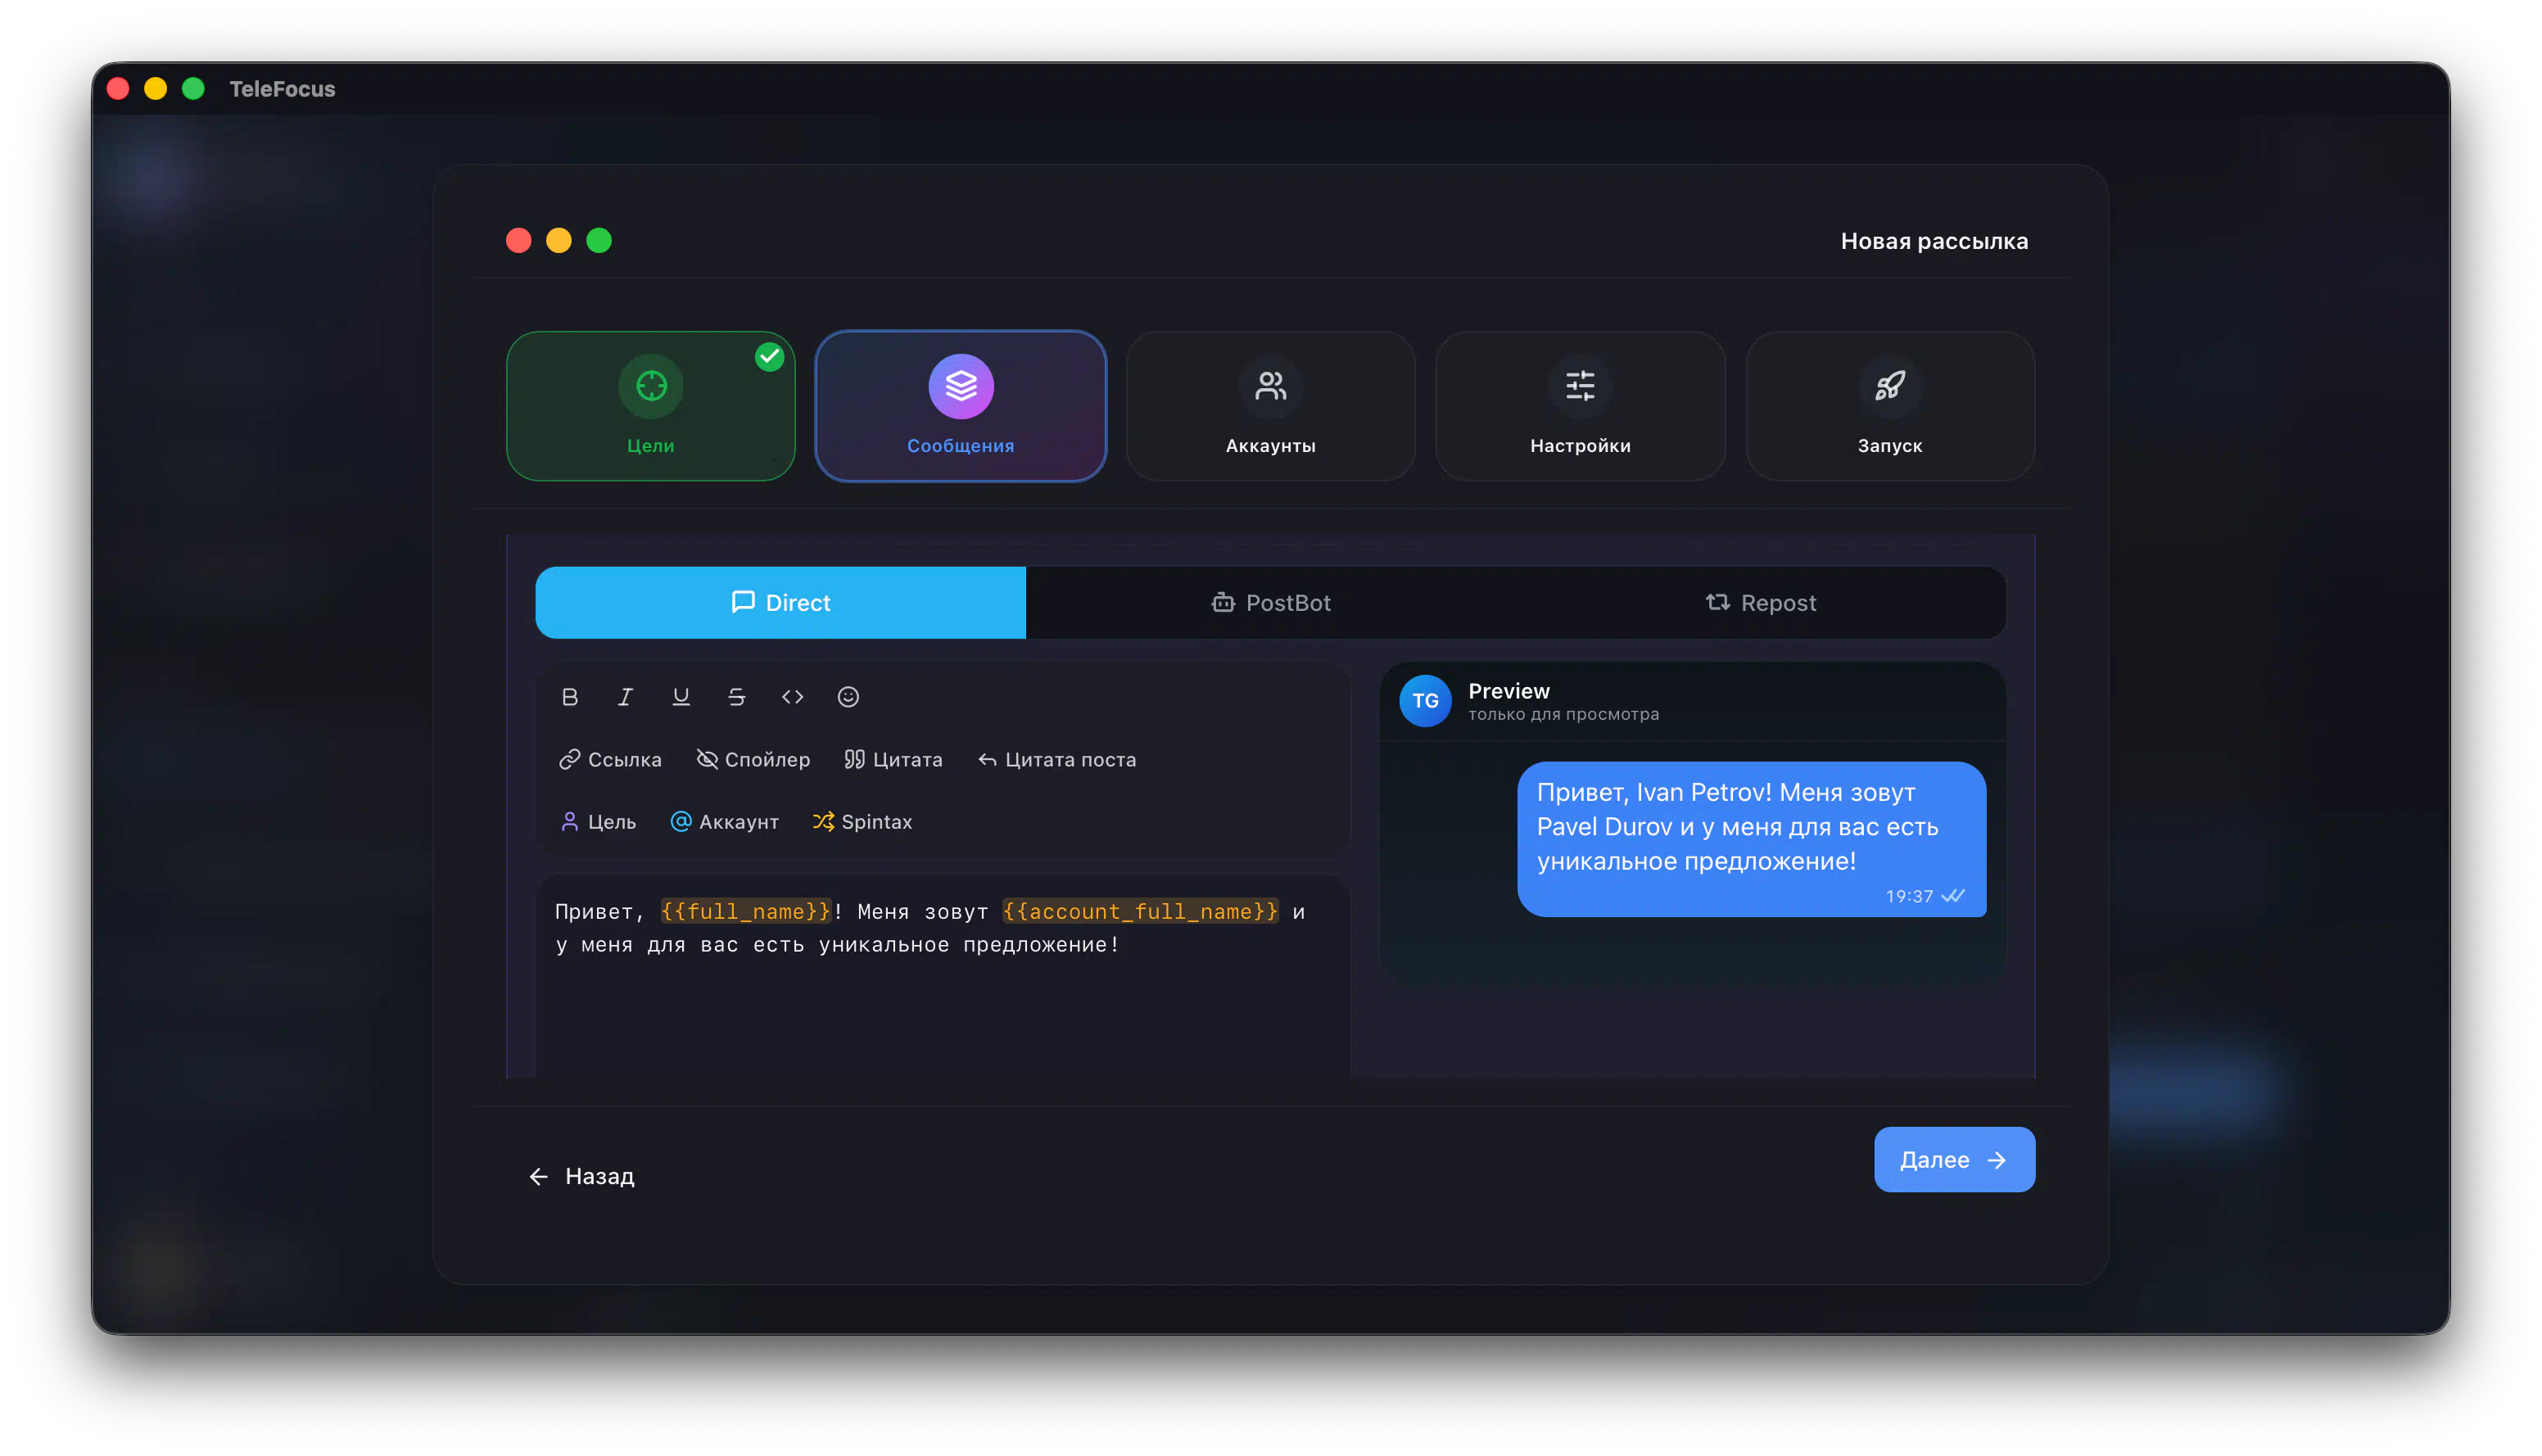This screenshot has height=1456, width=2542.
Task: Open the emoji picker
Action: [848, 697]
